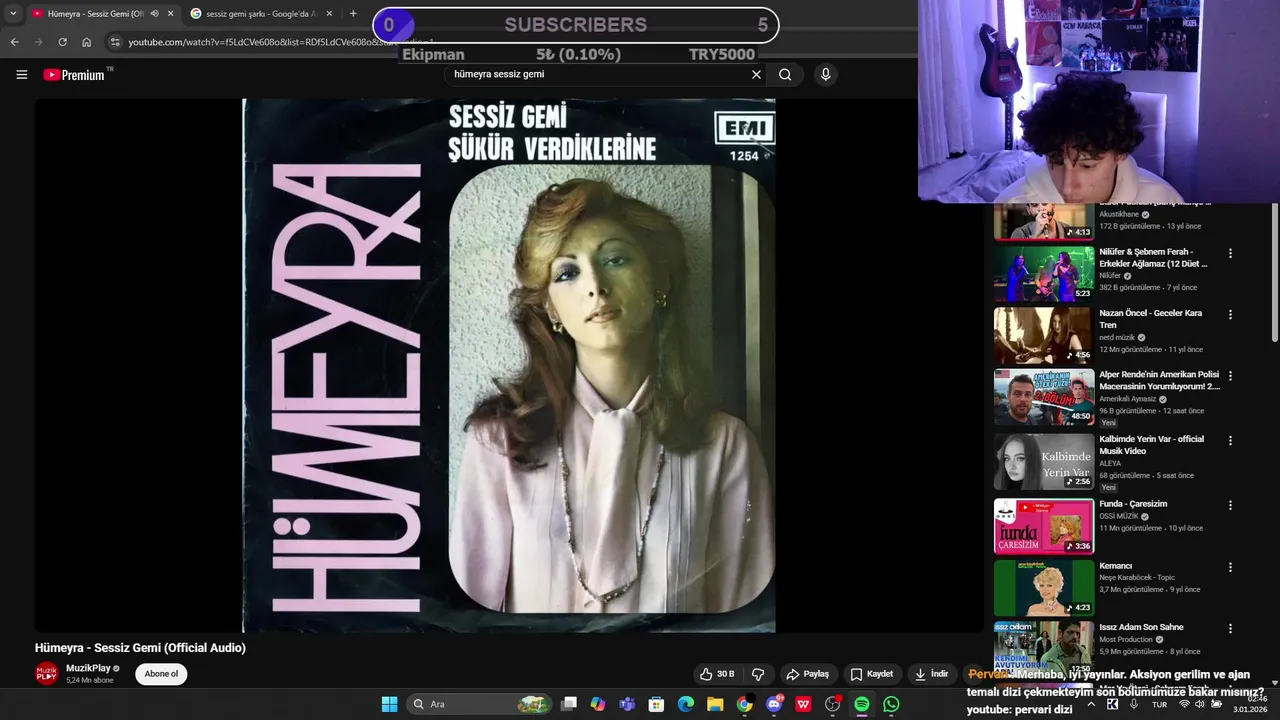Run search with magnifier button
1280x720 pixels.
point(785,74)
